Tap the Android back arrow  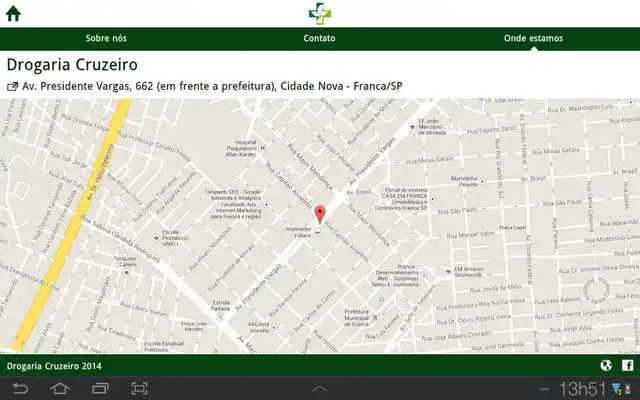point(20,388)
